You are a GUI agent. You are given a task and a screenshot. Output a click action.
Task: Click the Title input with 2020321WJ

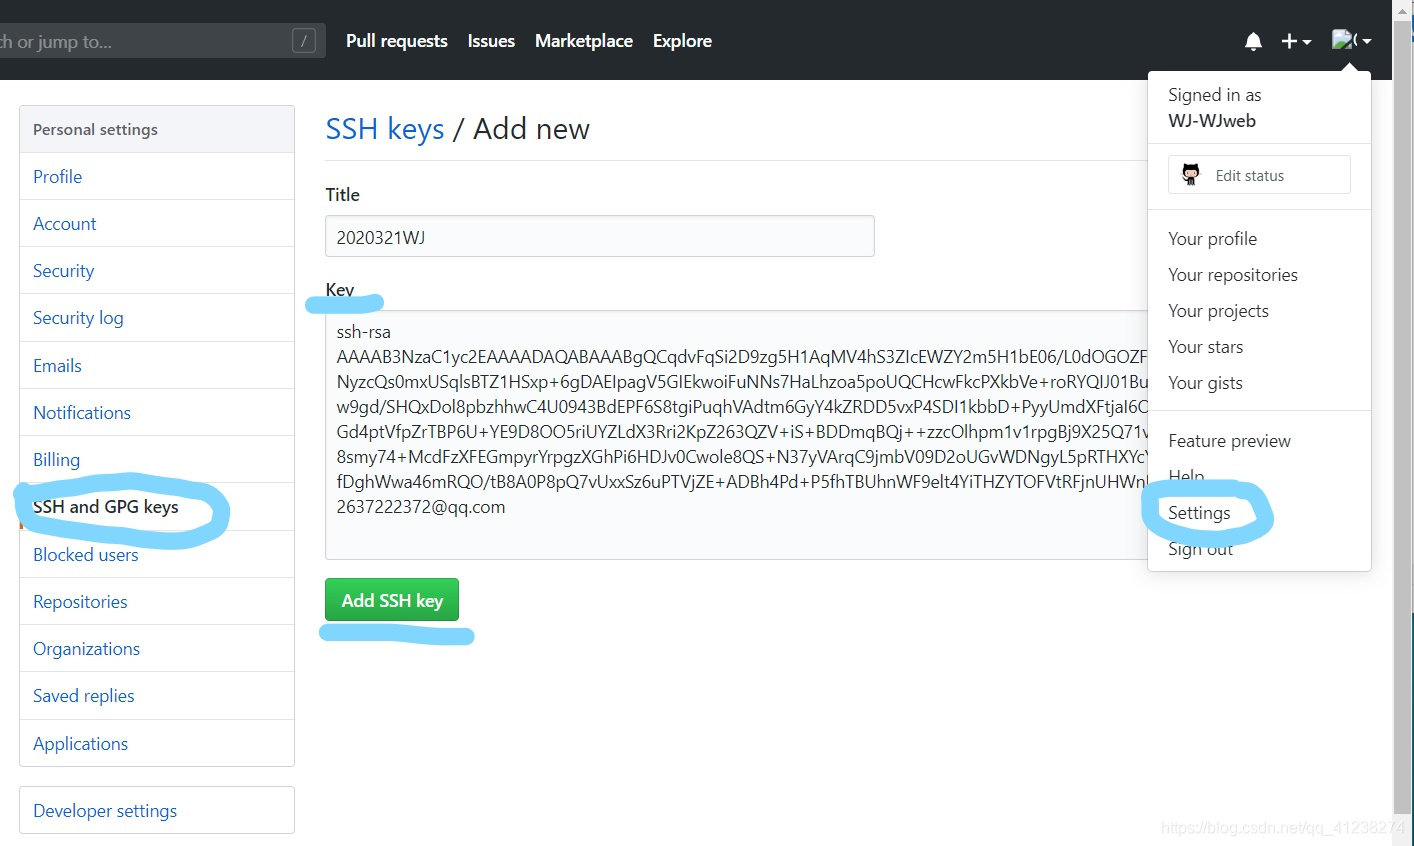(x=600, y=237)
